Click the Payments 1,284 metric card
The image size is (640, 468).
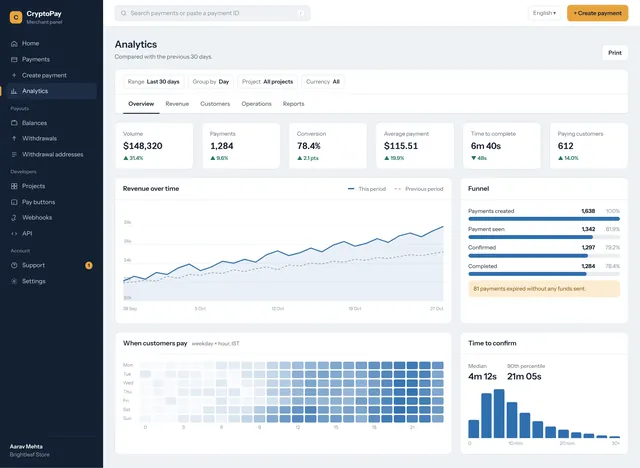point(241,146)
